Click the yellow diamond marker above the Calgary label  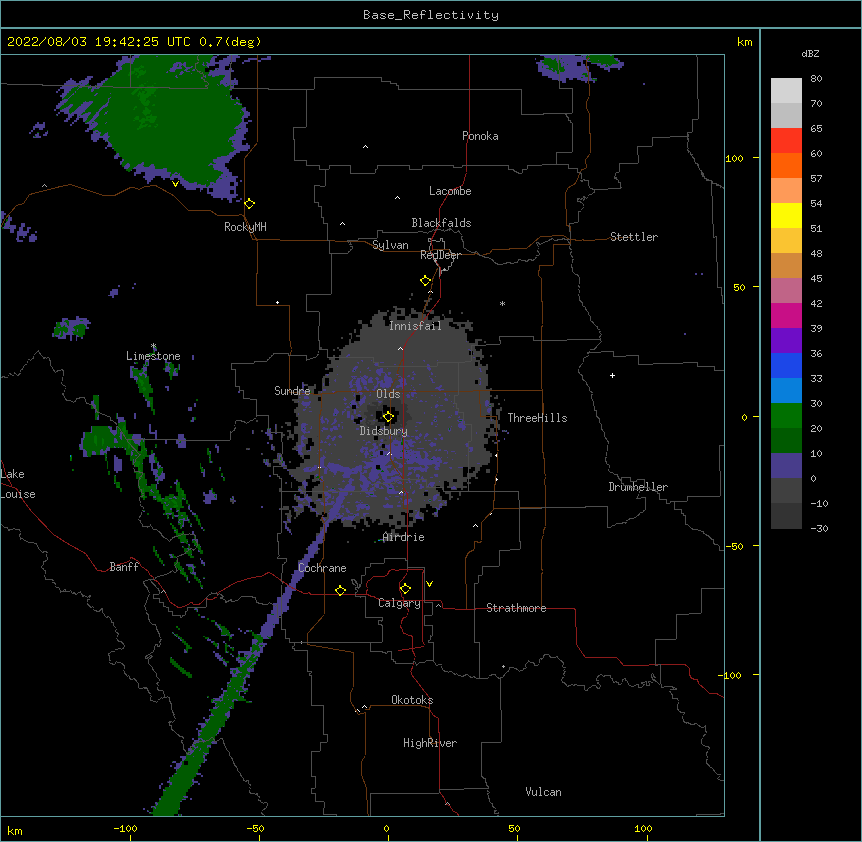point(405,589)
